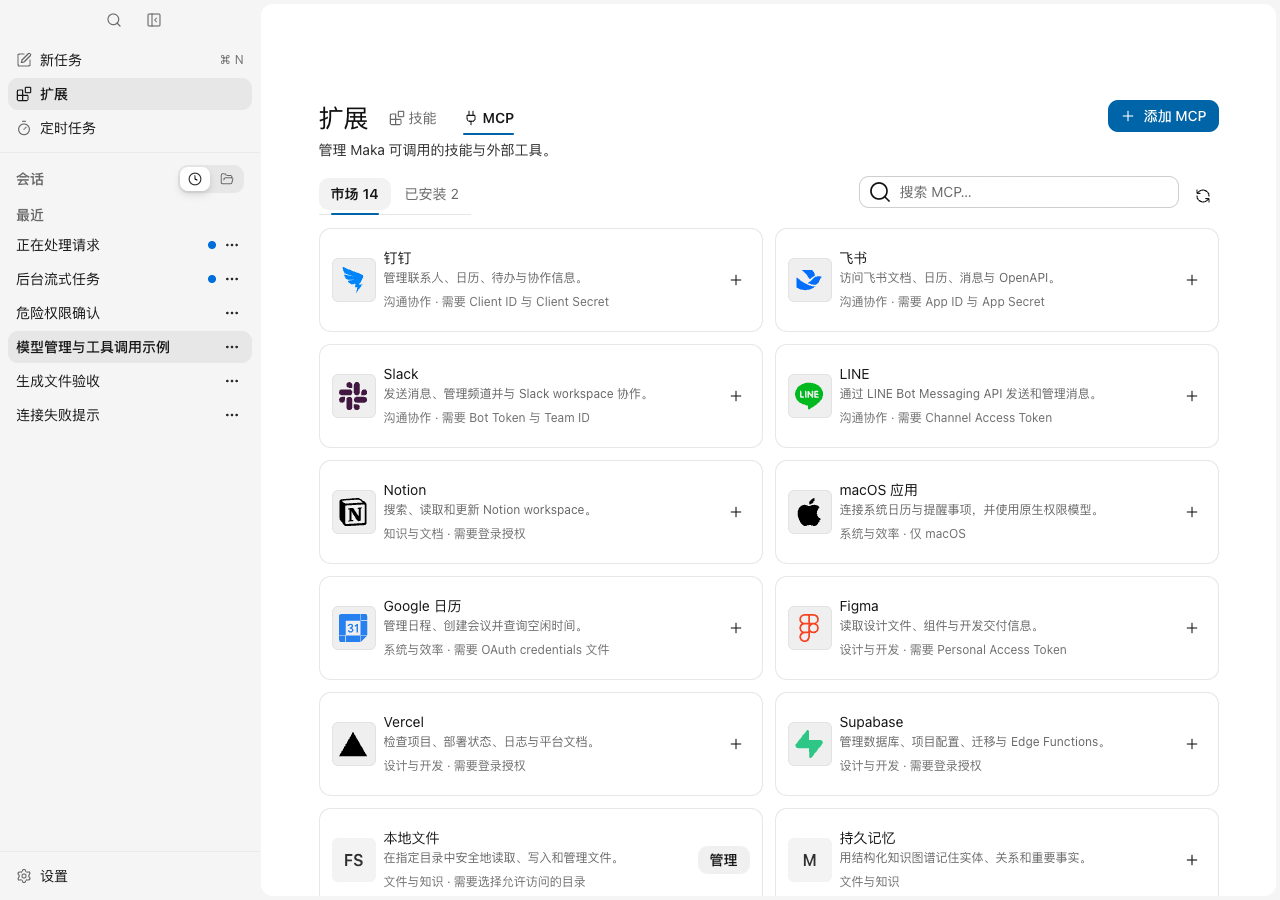The height and width of the screenshot is (900, 1280).
Task: Open more options for 生成文件验收
Action: point(232,381)
